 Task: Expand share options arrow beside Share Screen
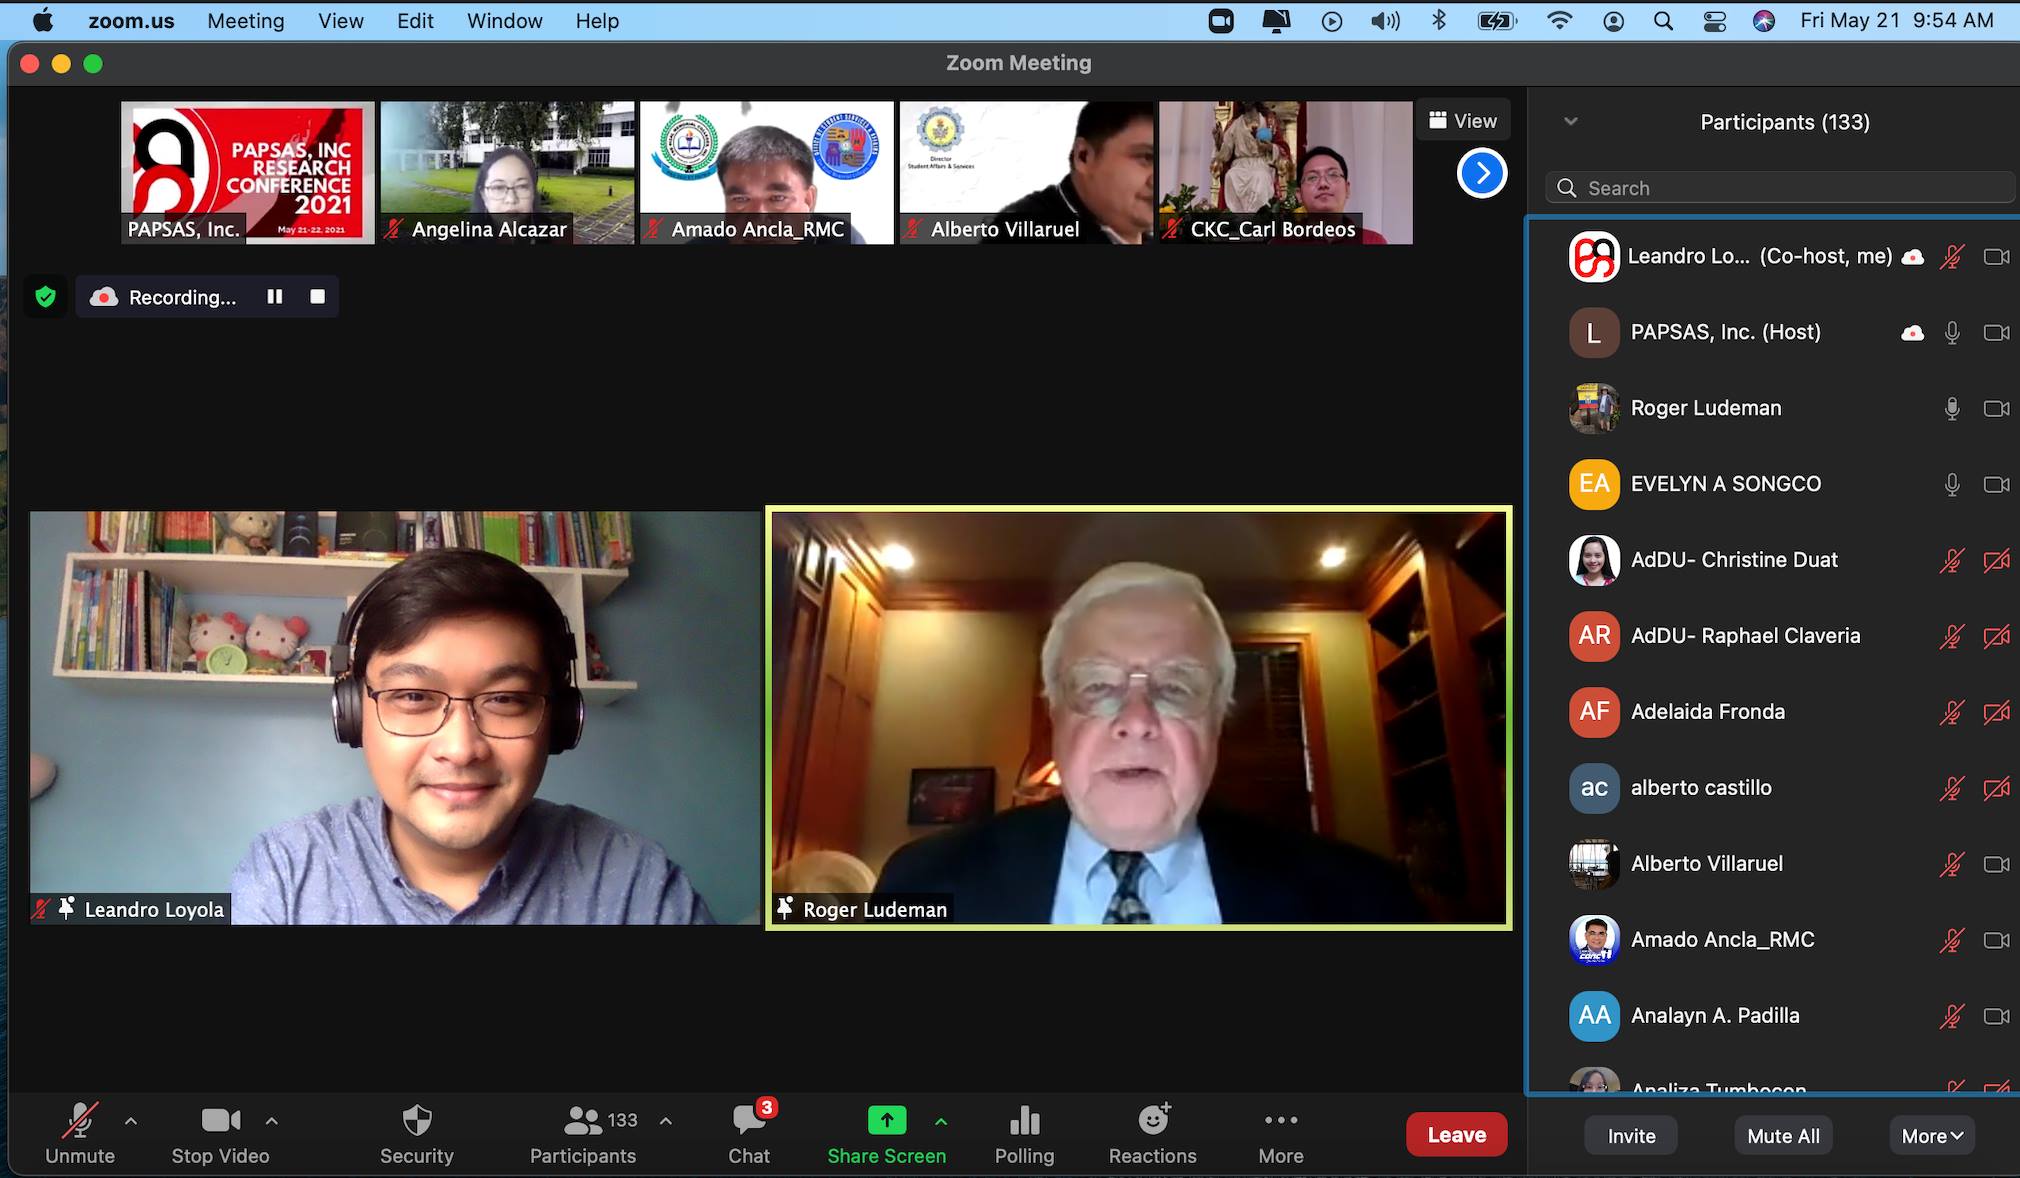[x=941, y=1121]
